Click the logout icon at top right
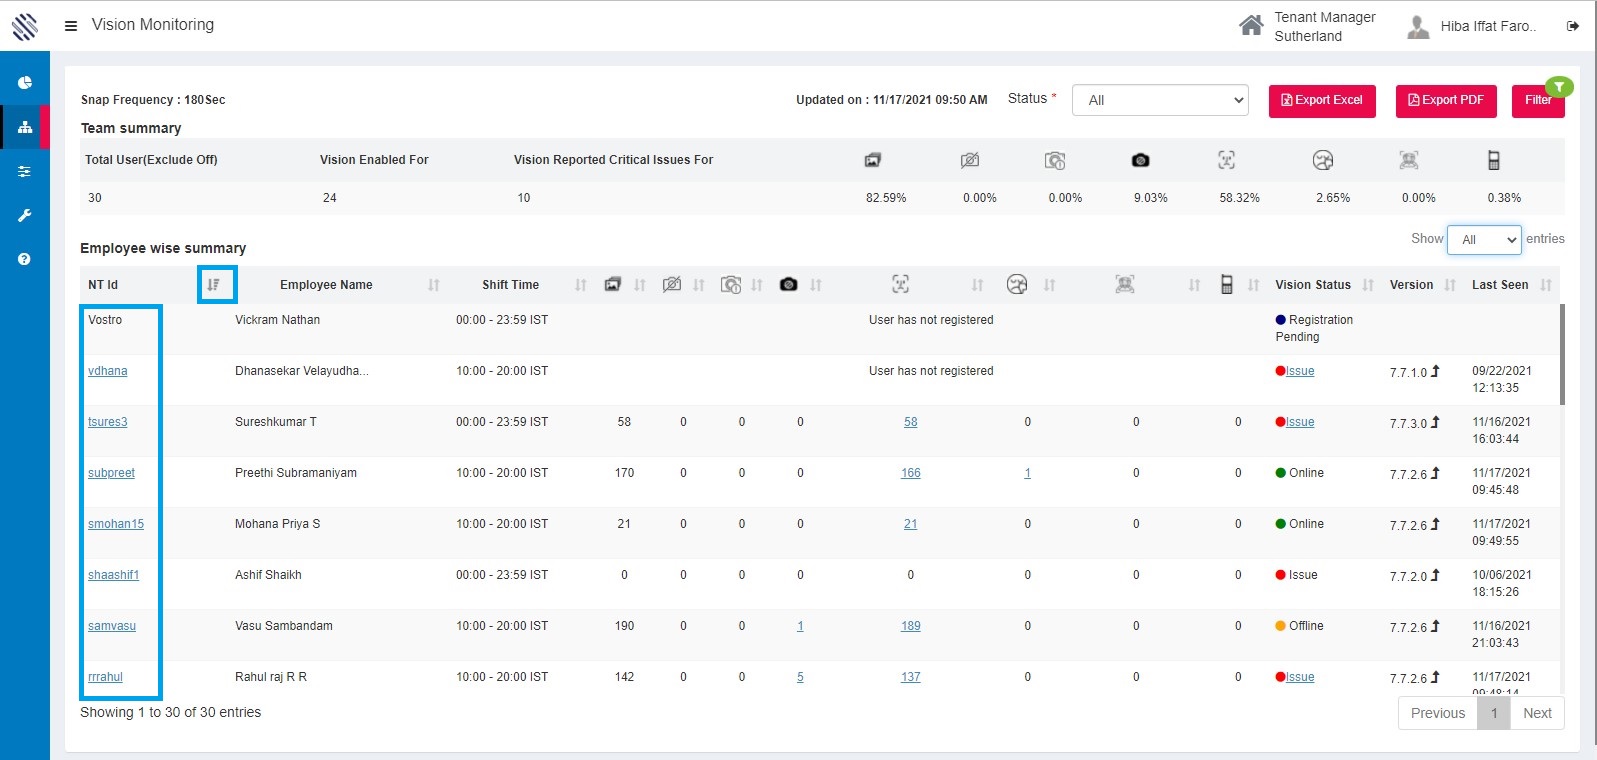The height and width of the screenshot is (760, 1597). click(x=1573, y=26)
